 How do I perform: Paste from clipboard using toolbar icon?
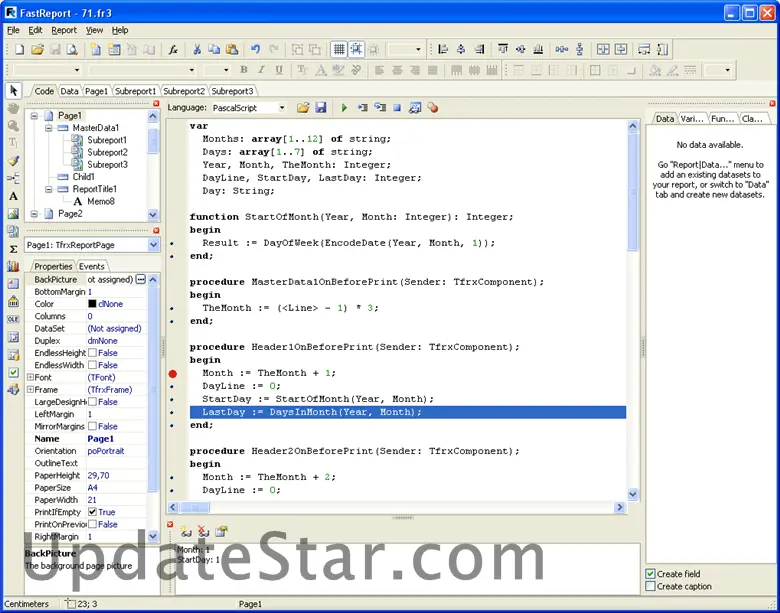pos(232,49)
